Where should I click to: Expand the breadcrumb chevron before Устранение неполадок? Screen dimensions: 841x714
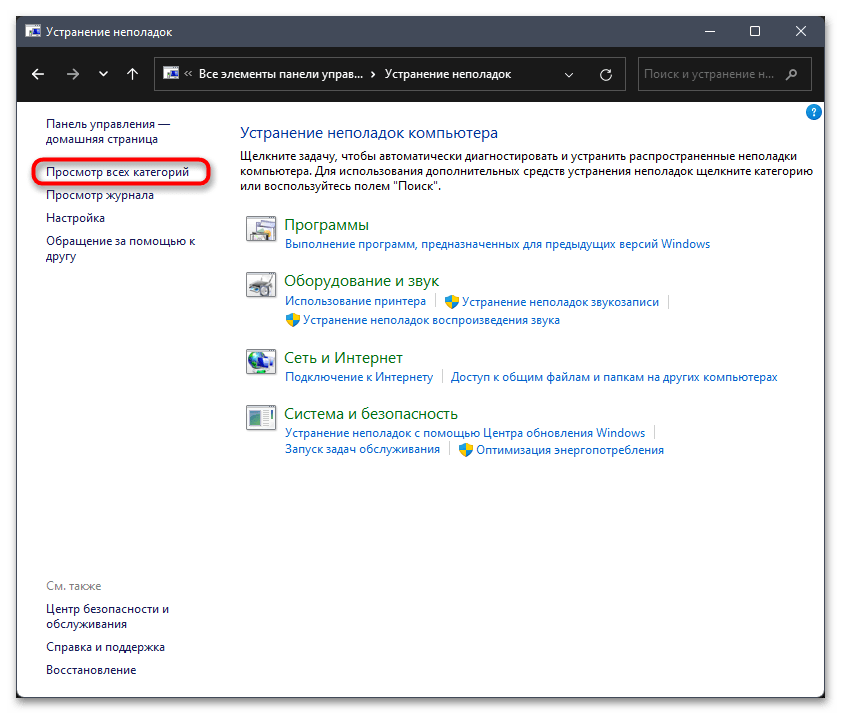click(373, 74)
